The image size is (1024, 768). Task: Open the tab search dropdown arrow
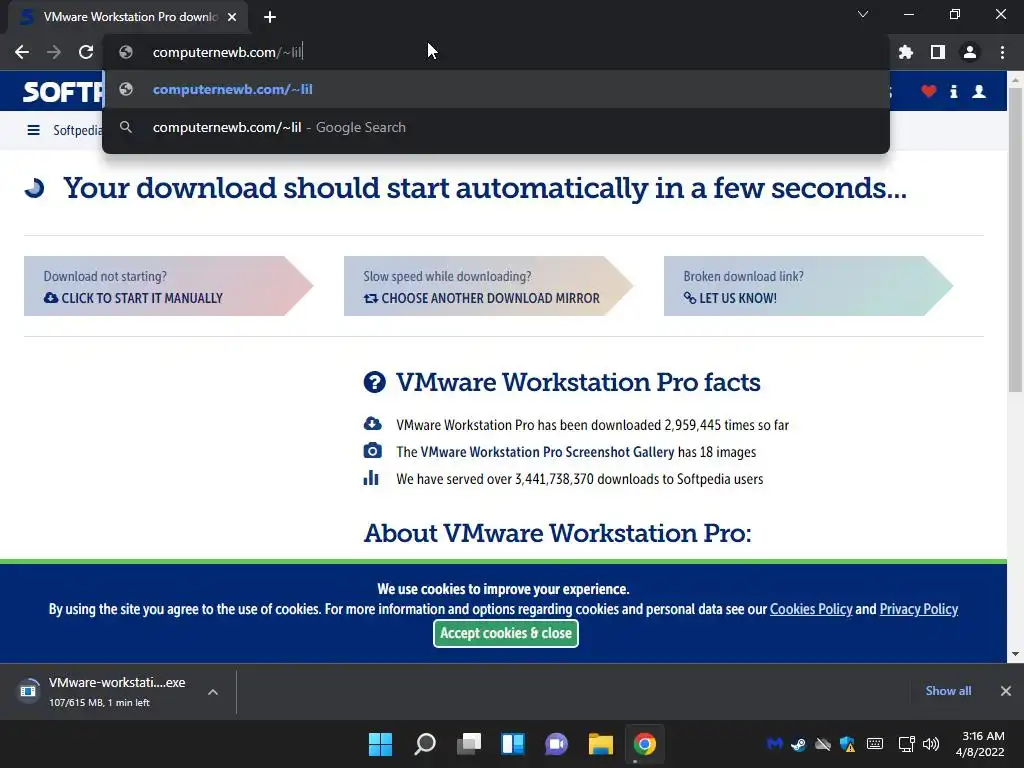point(863,14)
